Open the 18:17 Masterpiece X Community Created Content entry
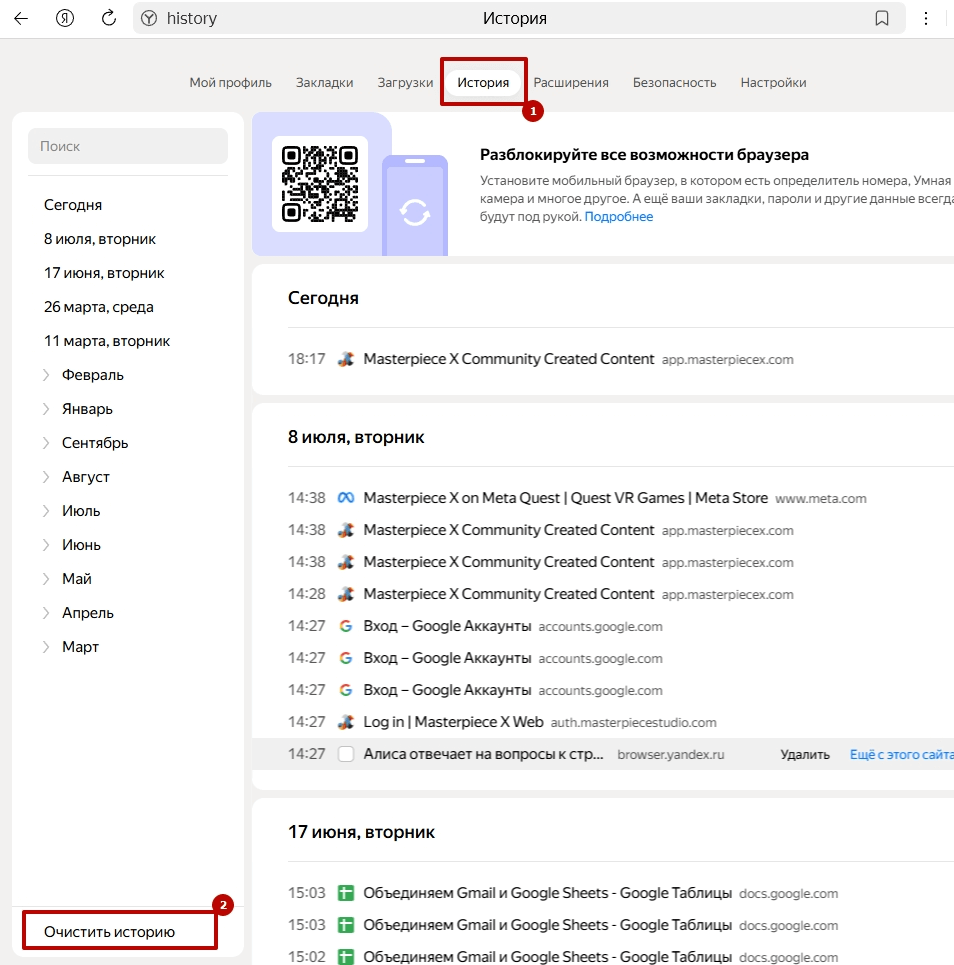Viewport: 954px width, 965px height. [508, 359]
